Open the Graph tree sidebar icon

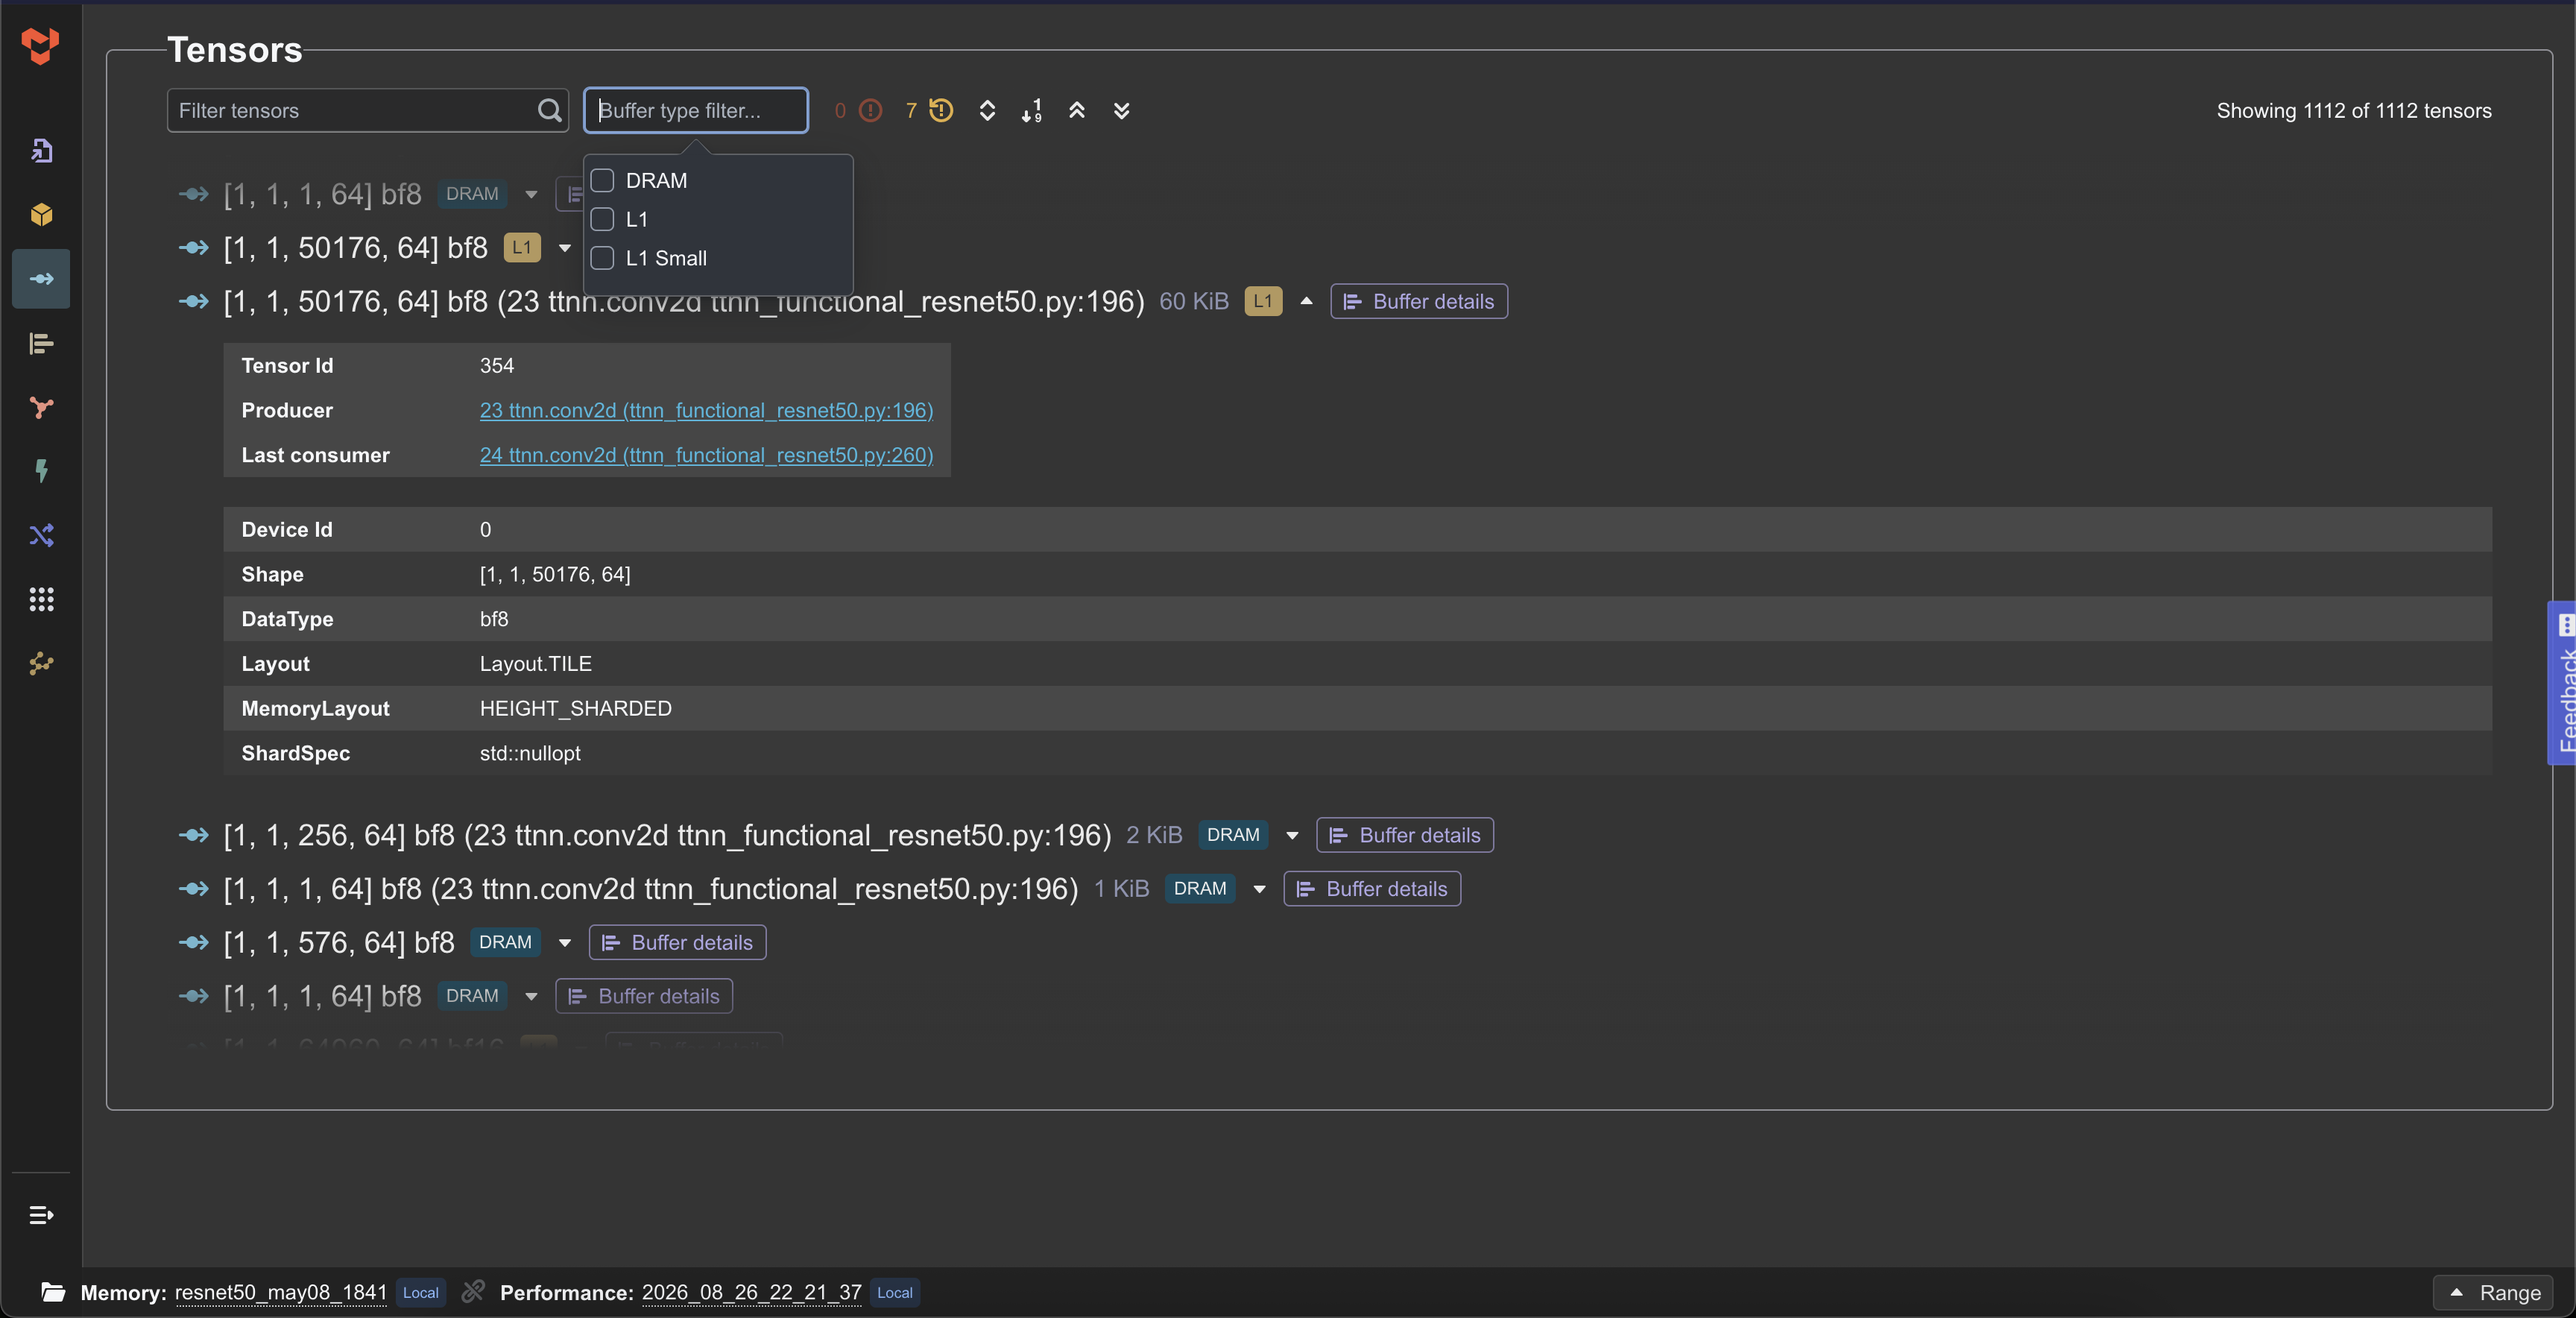tap(41, 408)
